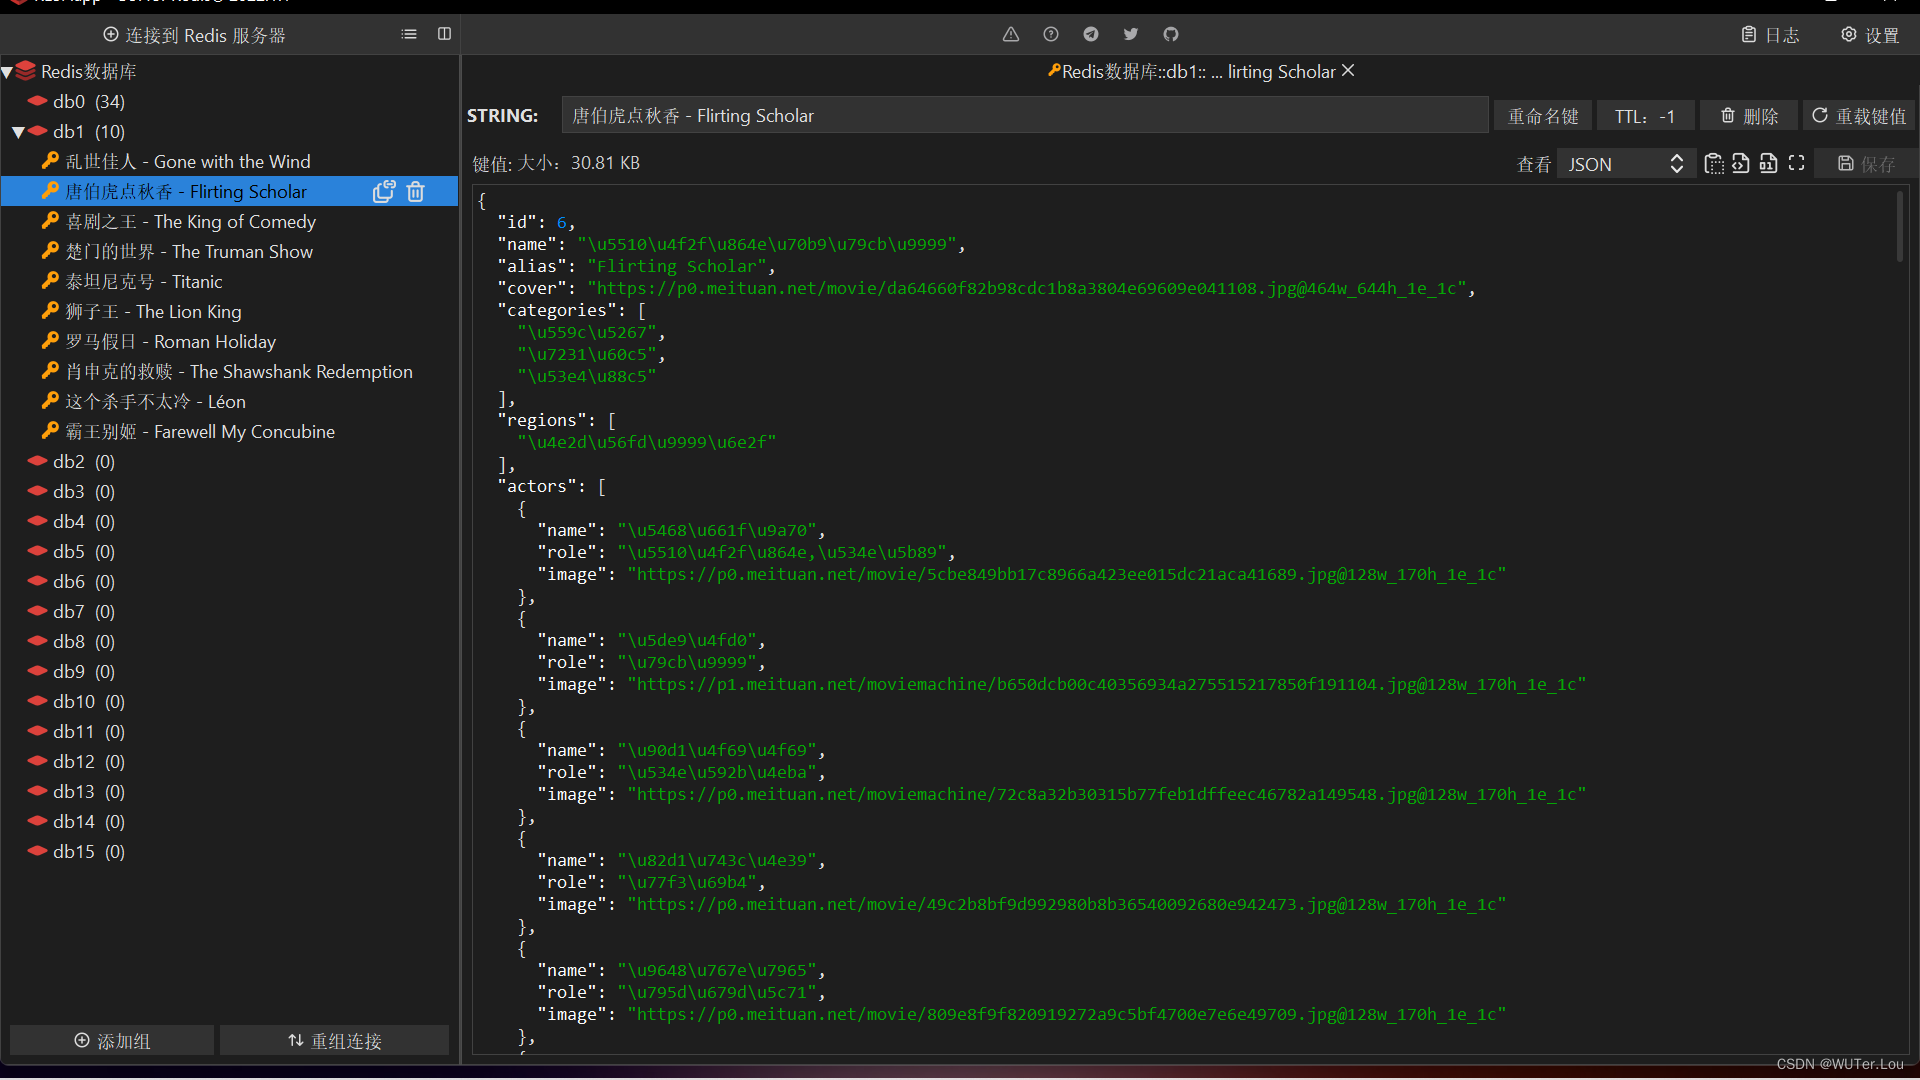
Task: Click the 重载键值 reload button
Action: [x=1859, y=116]
